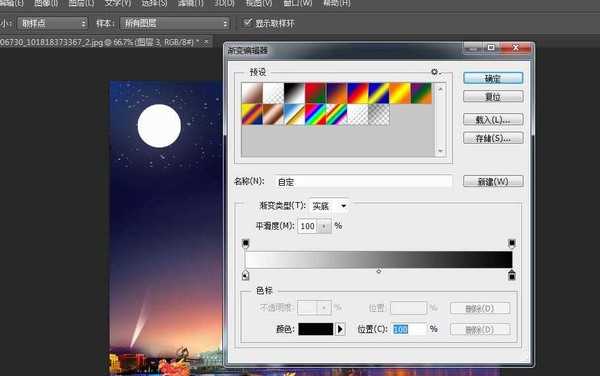The height and width of the screenshot is (376, 600).
Task: Click the midpoint diamond under the gradient bar
Action: 379,271
